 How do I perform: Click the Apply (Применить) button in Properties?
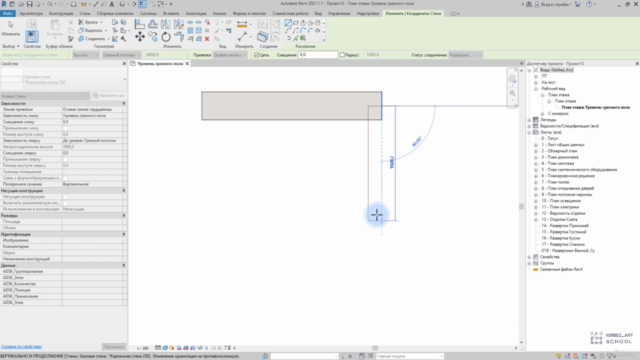coord(114,347)
